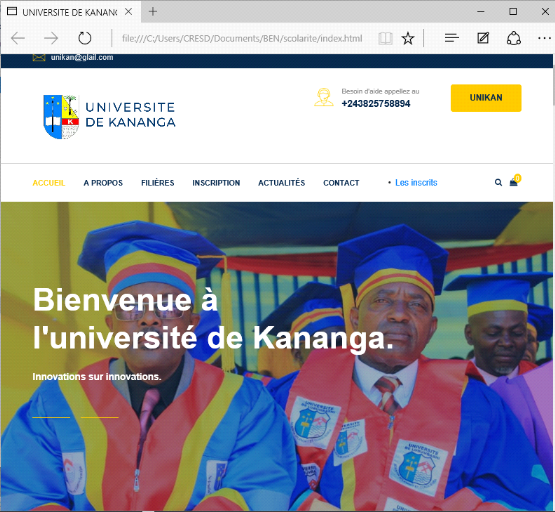Open the shopping bag cart icon

[514, 183]
